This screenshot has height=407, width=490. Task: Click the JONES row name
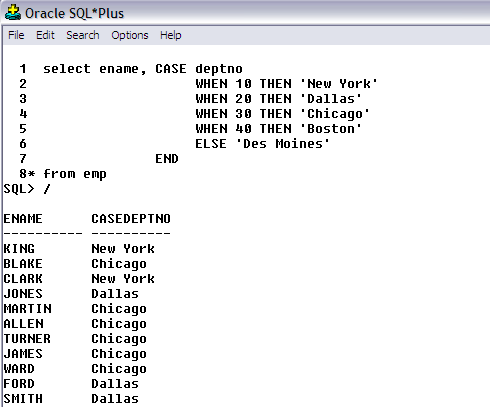coord(23,294)
